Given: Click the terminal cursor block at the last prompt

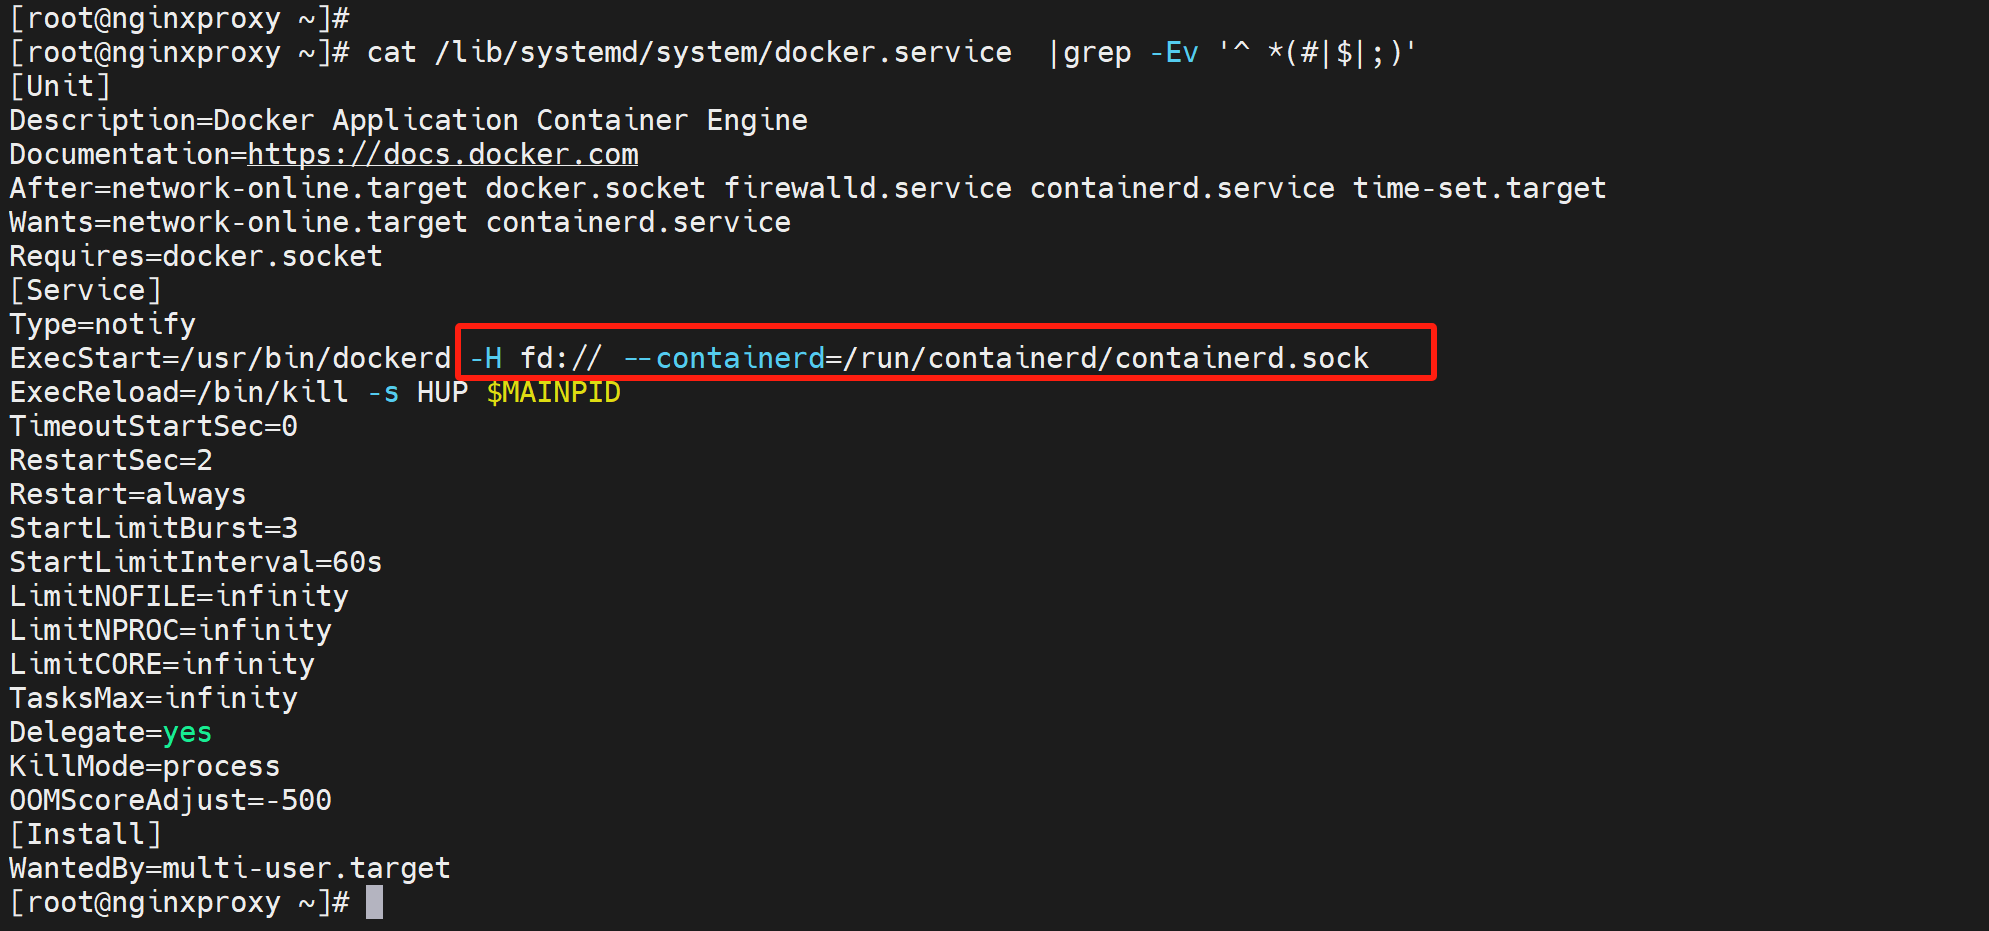Looking at the screenshot, I should (374, 902).
